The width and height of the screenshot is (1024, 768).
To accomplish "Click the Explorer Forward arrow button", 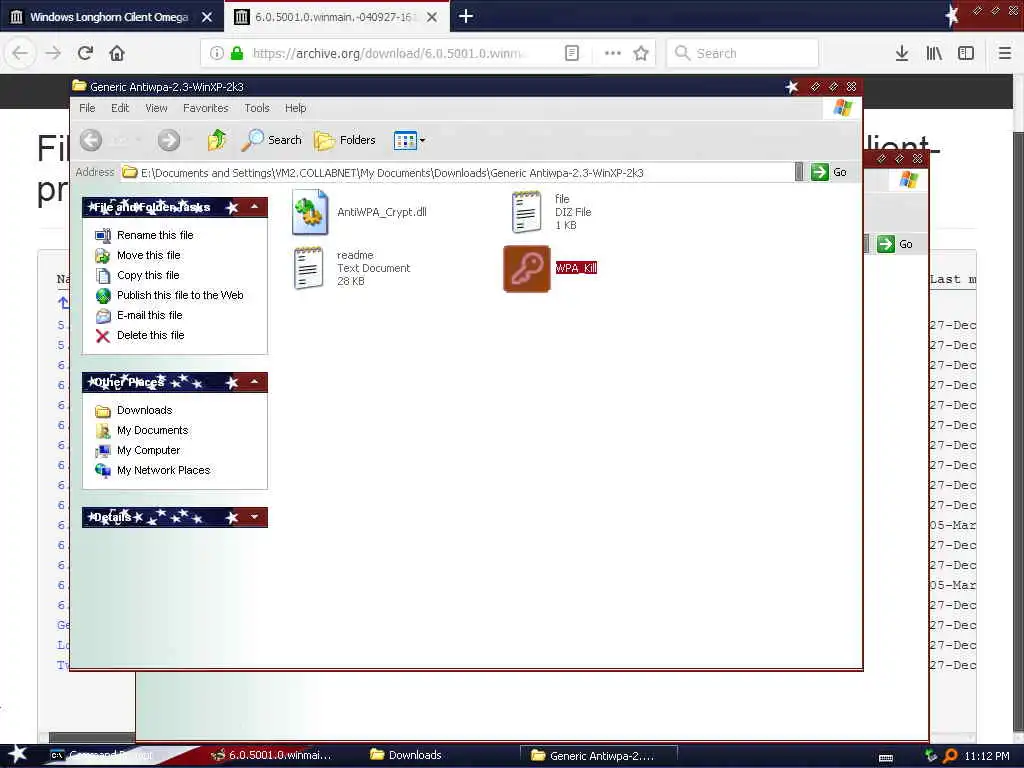I will (168, 140).
